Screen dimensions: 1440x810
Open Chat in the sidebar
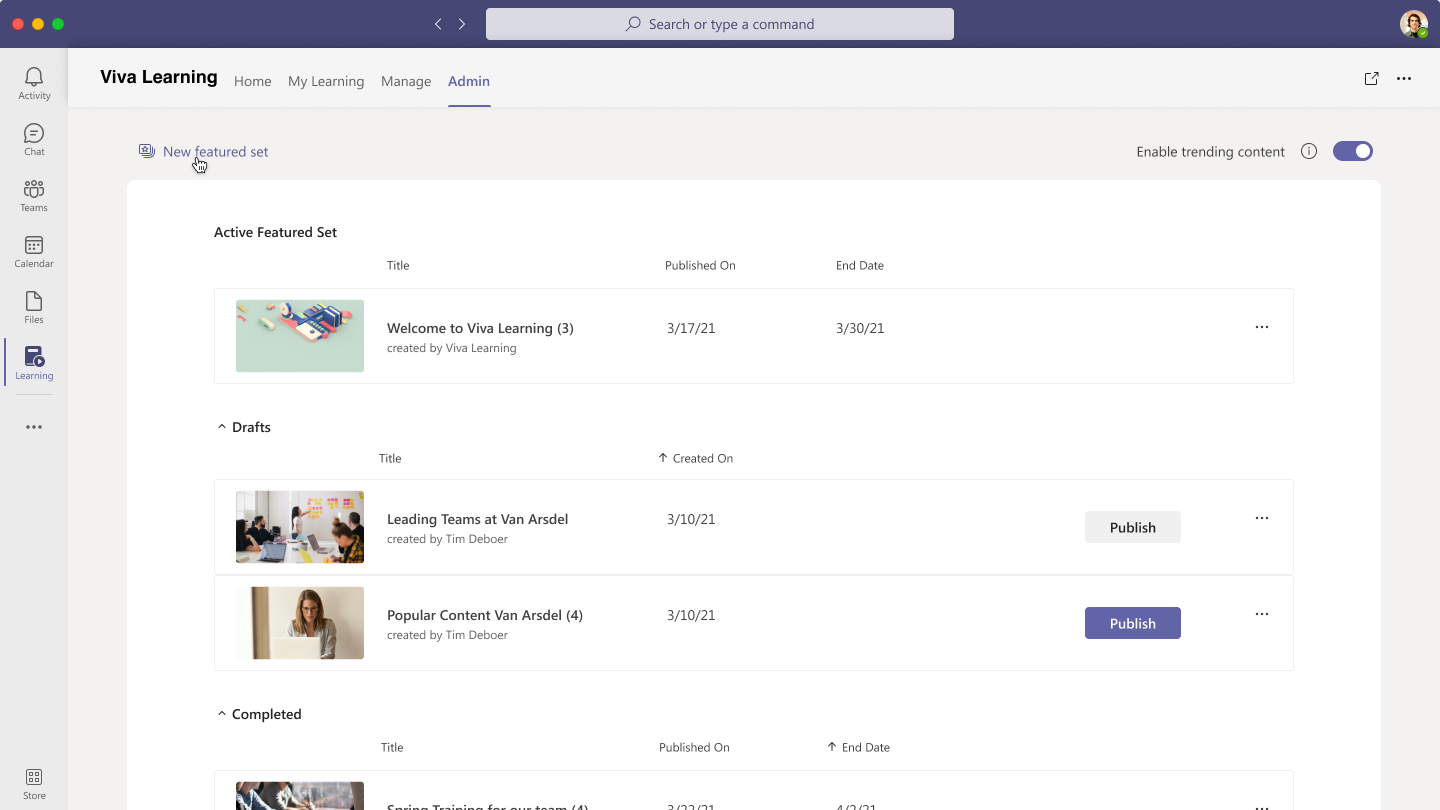tap(34, 139)
